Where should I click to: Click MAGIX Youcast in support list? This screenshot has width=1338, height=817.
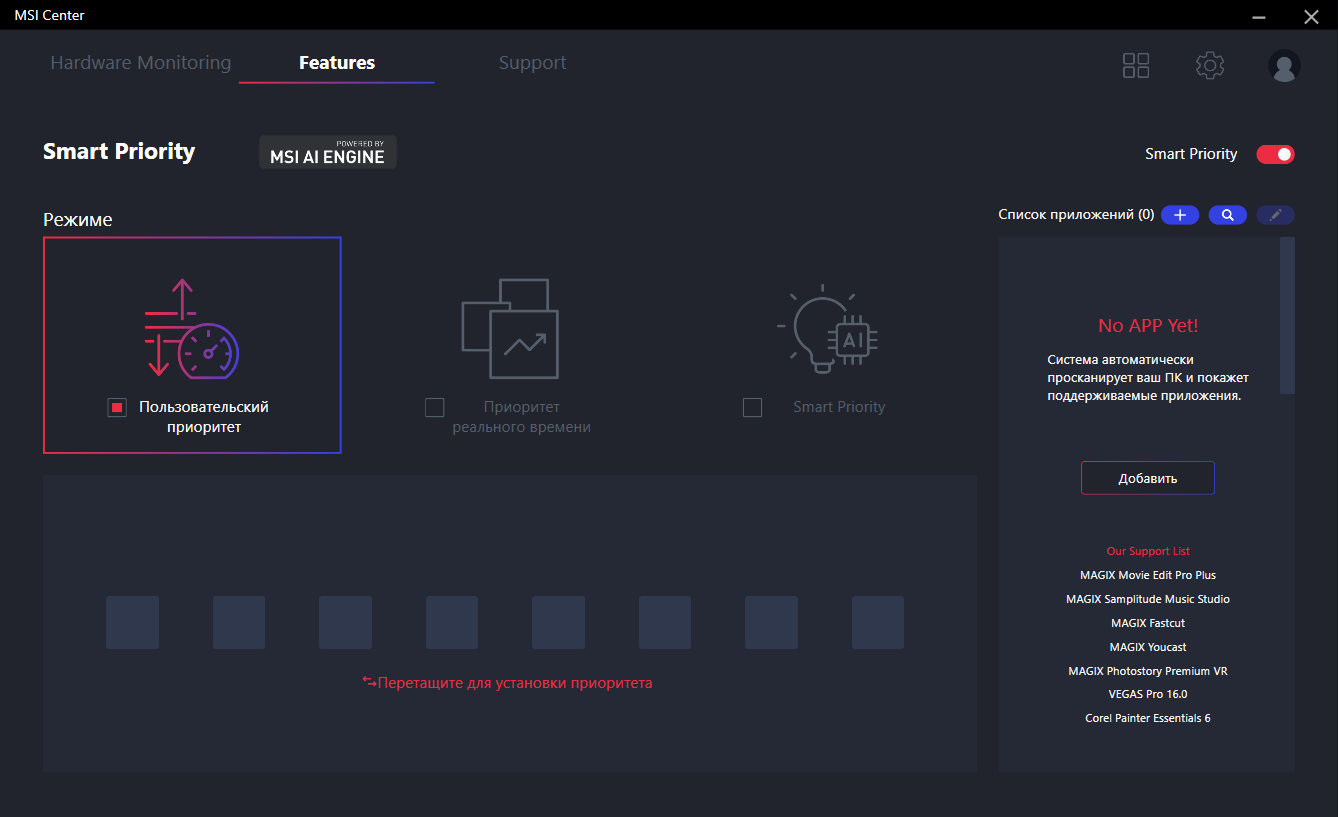coord(1148,647)
